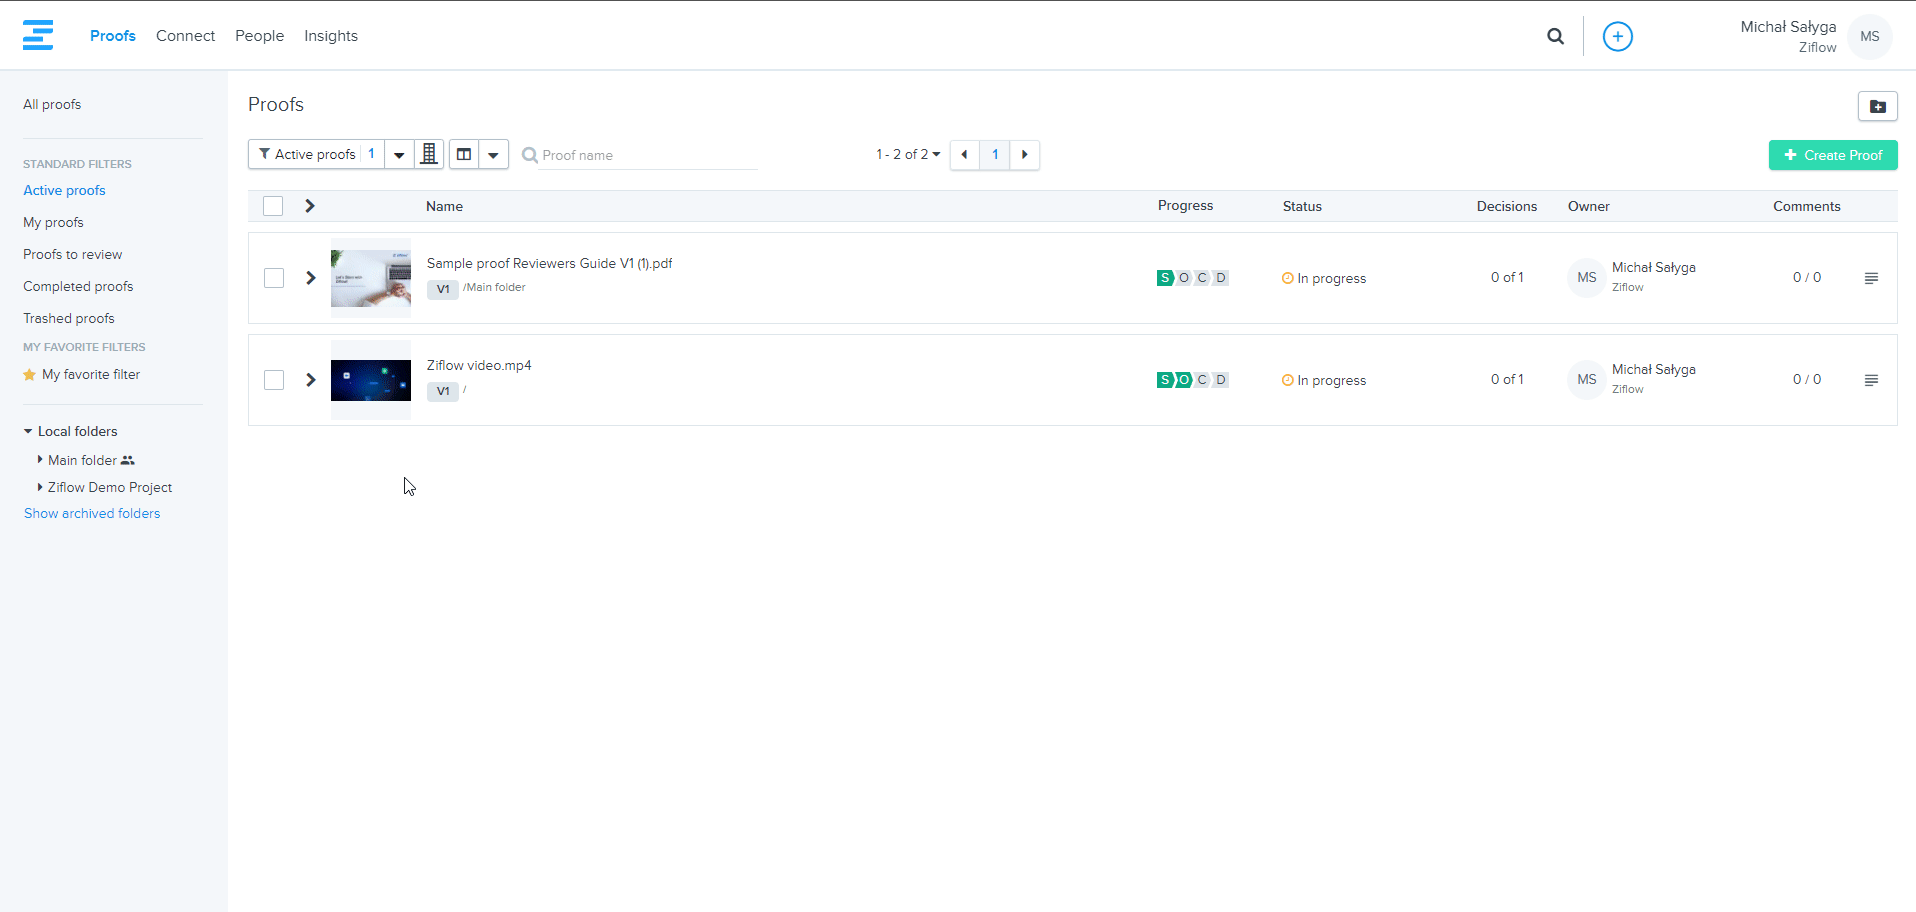Click the building view icon in toolbar

429,154
